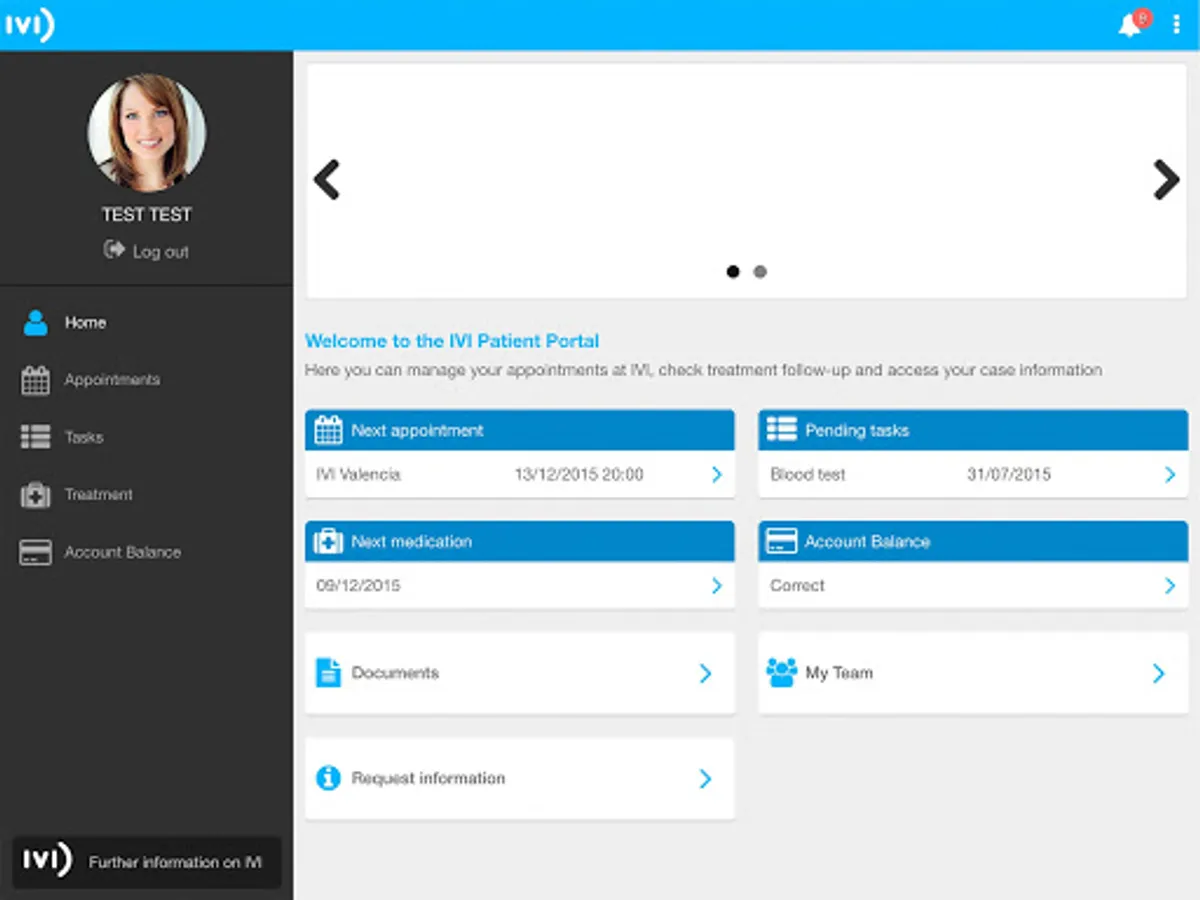Image resolution: width=1200 pixels, height=900 pixels.
Task: Select the second carousel dot indicator
Action: click(x=760, y=271)
